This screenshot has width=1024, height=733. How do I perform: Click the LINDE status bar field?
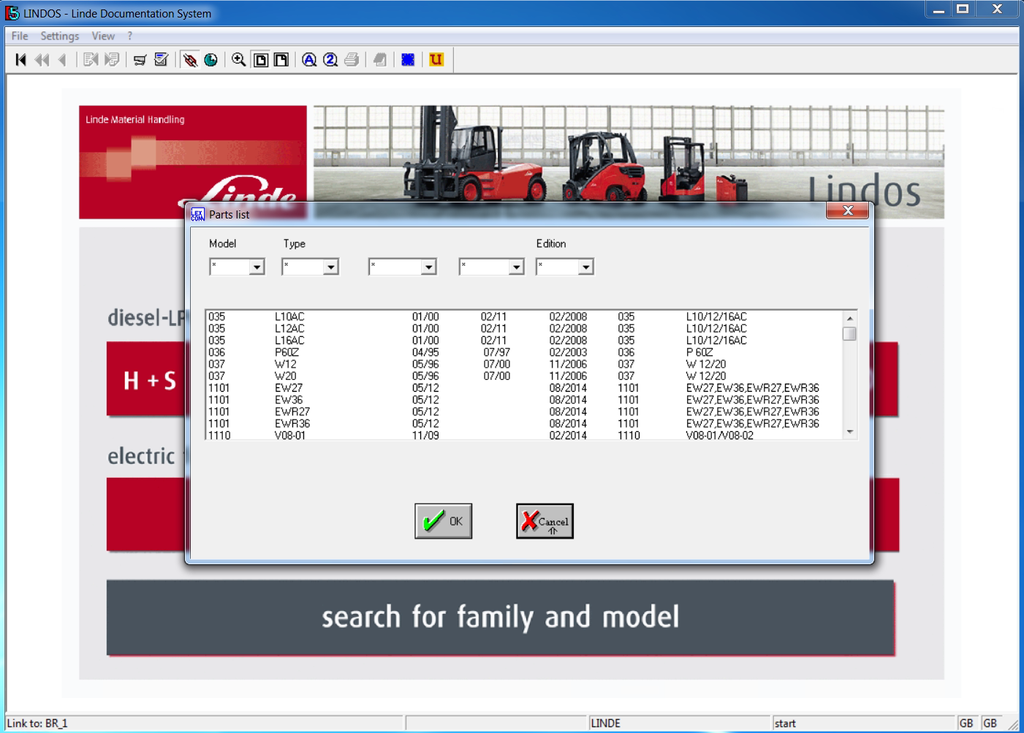click(x=679, y=723)
